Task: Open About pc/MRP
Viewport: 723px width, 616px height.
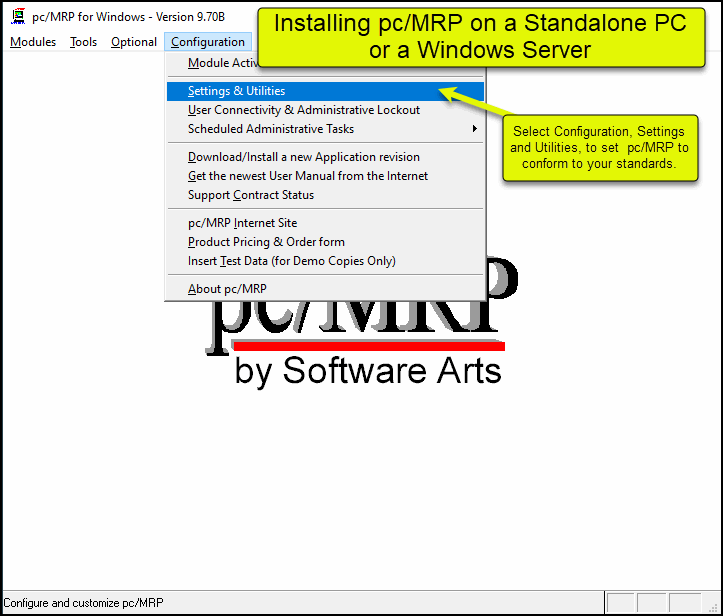Action: click(x=325, y=289)
